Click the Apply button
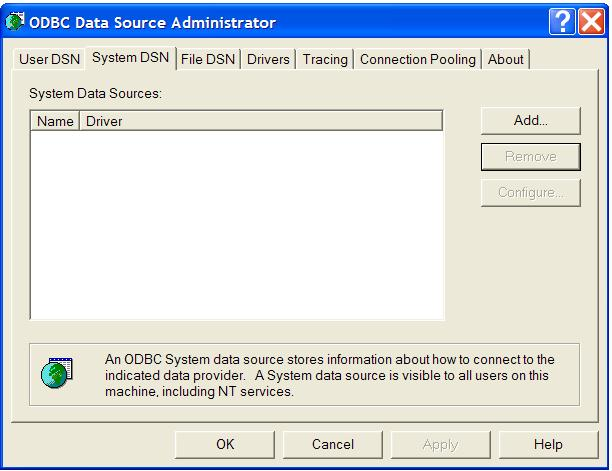Screen dimensions: 612x471 tap(440, 444)
